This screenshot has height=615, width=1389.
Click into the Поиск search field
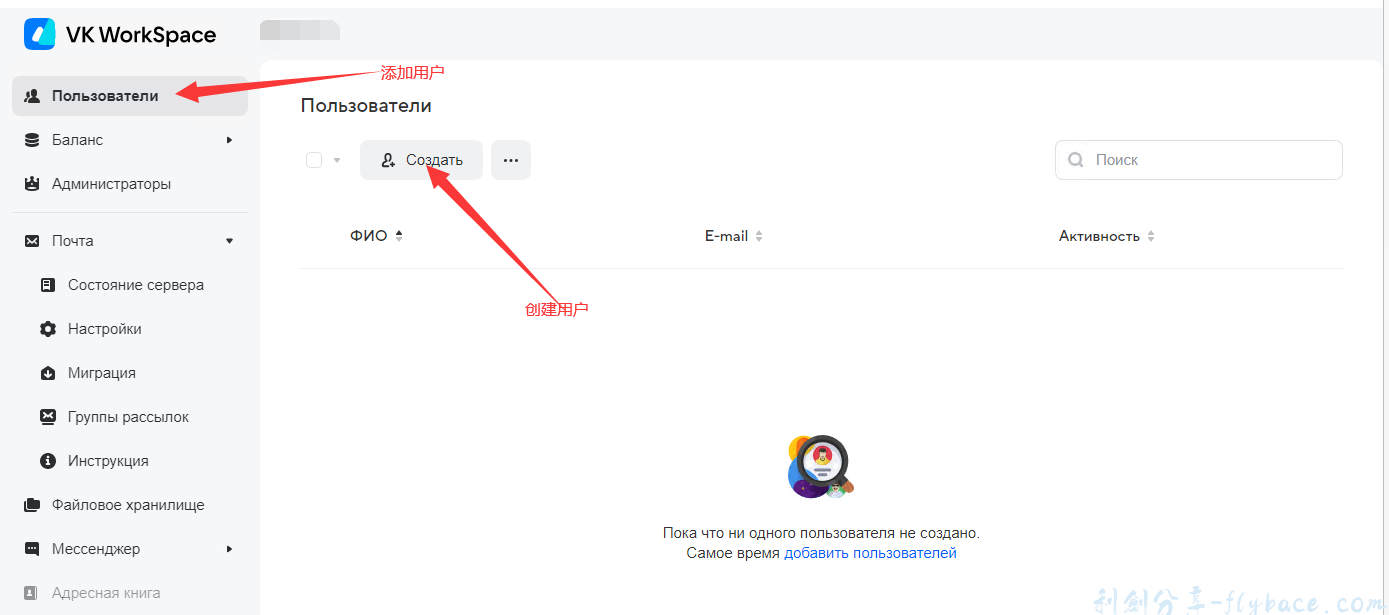(x=1210, y=160)
